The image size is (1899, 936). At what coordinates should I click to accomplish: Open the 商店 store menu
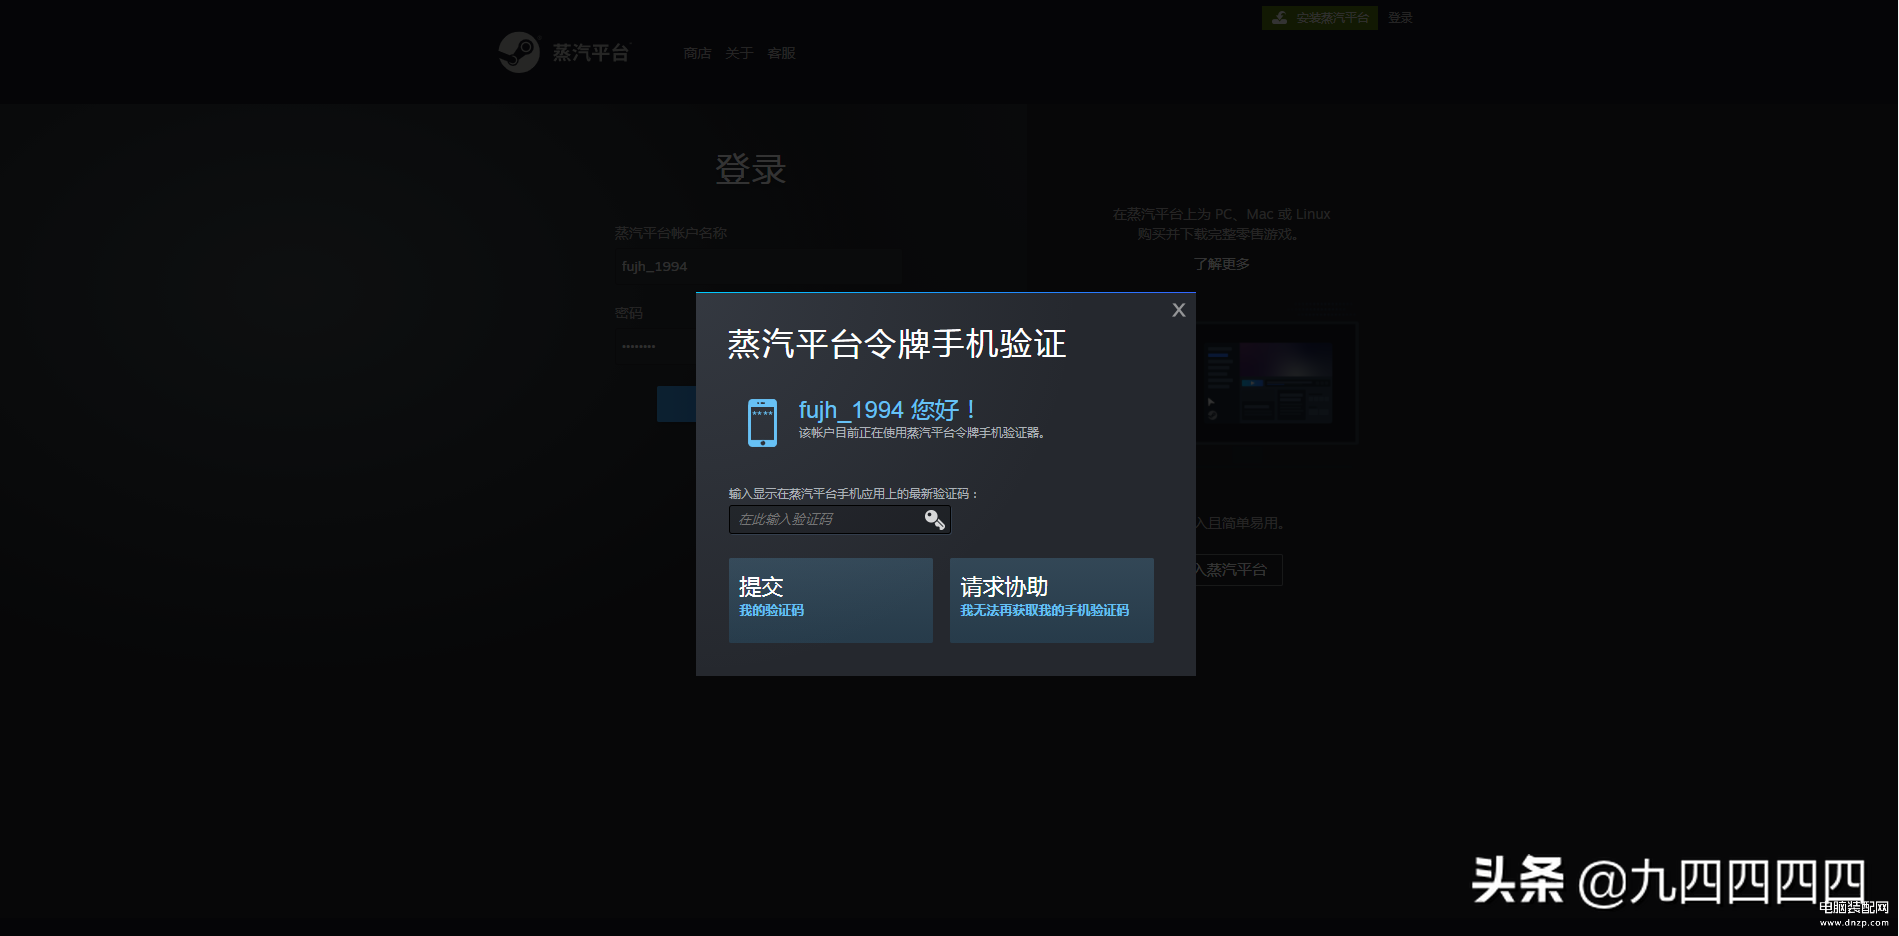[x=697, y=53]
